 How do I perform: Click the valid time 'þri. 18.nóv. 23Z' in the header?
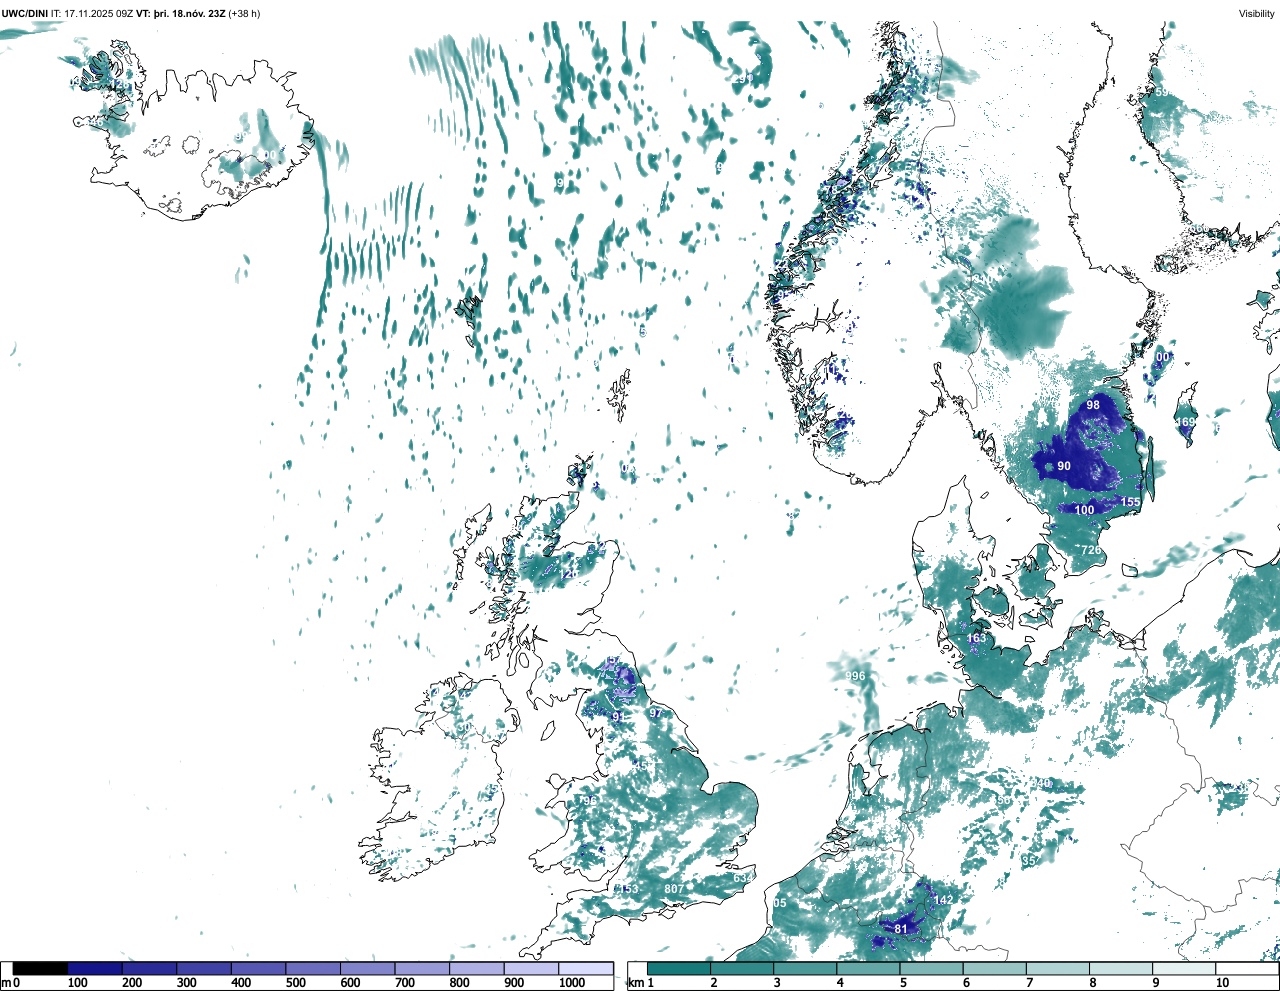(189, 14)
